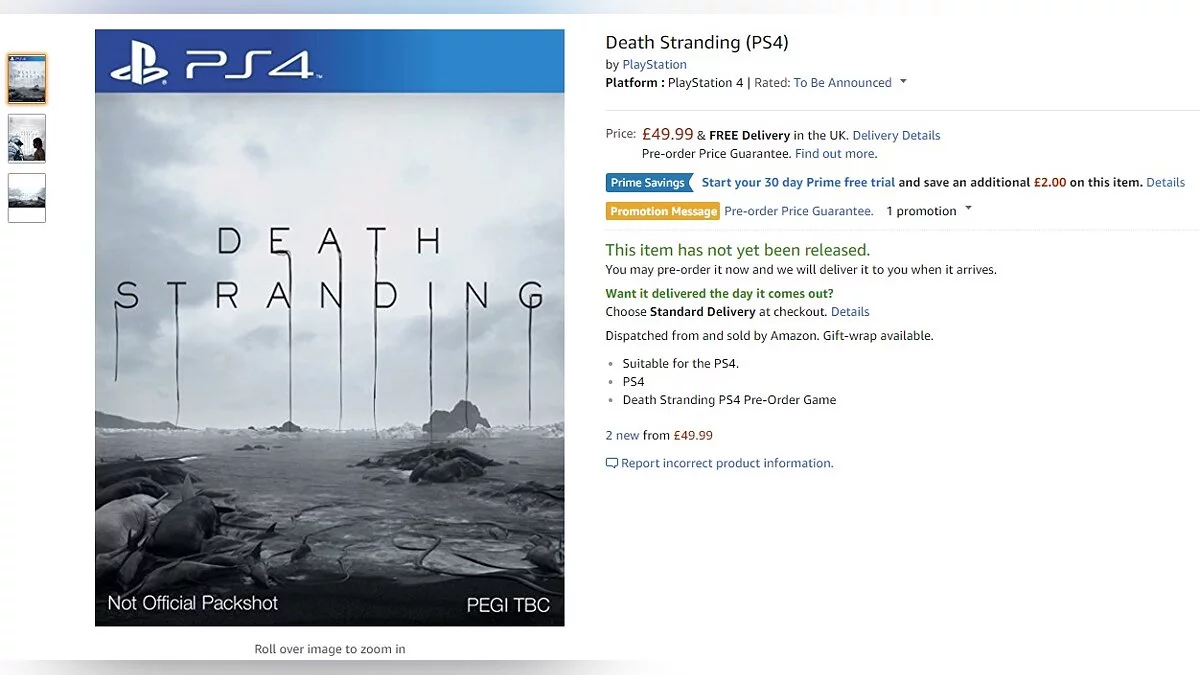
Task: Click the blue Prime Savings badge
Action: 649,183
